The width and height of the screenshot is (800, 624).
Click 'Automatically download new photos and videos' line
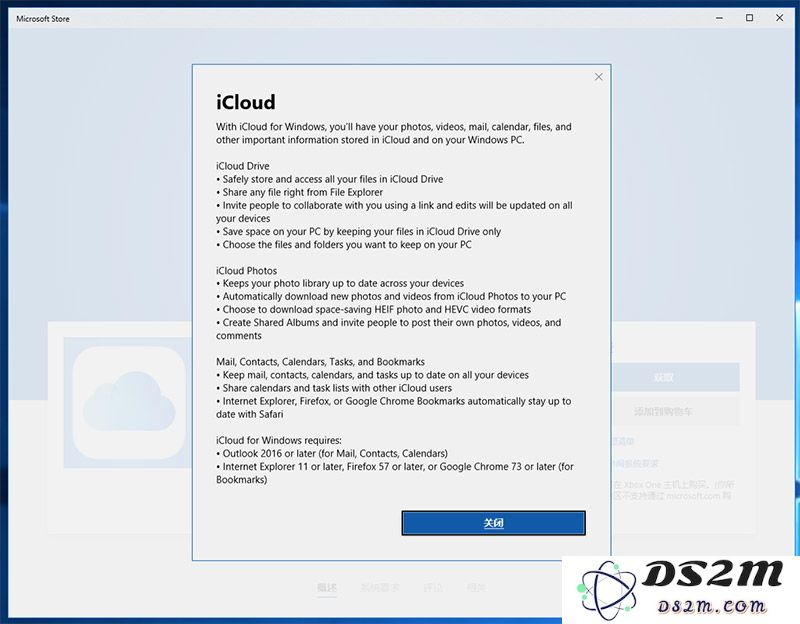pyautogui.click(x=391, y=296)
